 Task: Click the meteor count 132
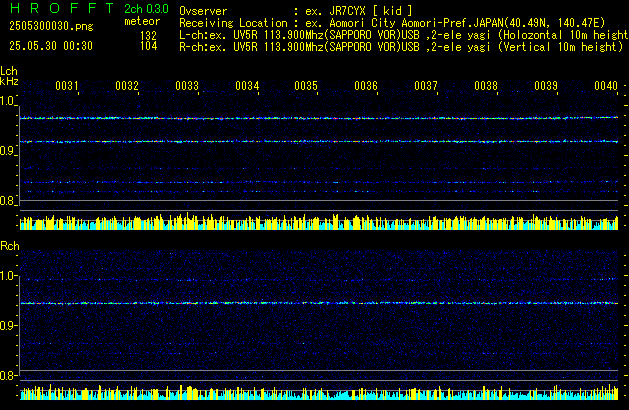click(148, 35)
